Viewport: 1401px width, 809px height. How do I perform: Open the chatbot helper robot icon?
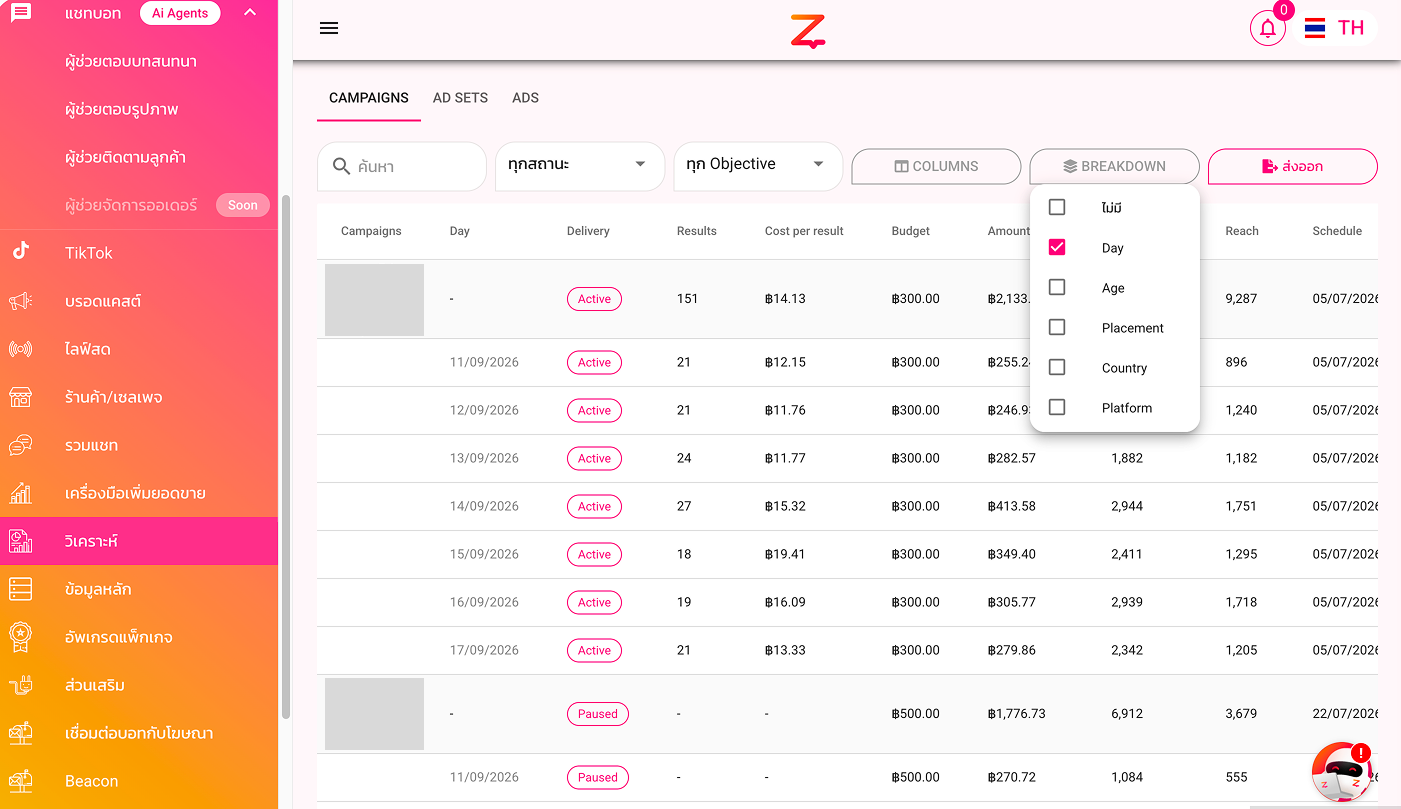coord(1342,773)
